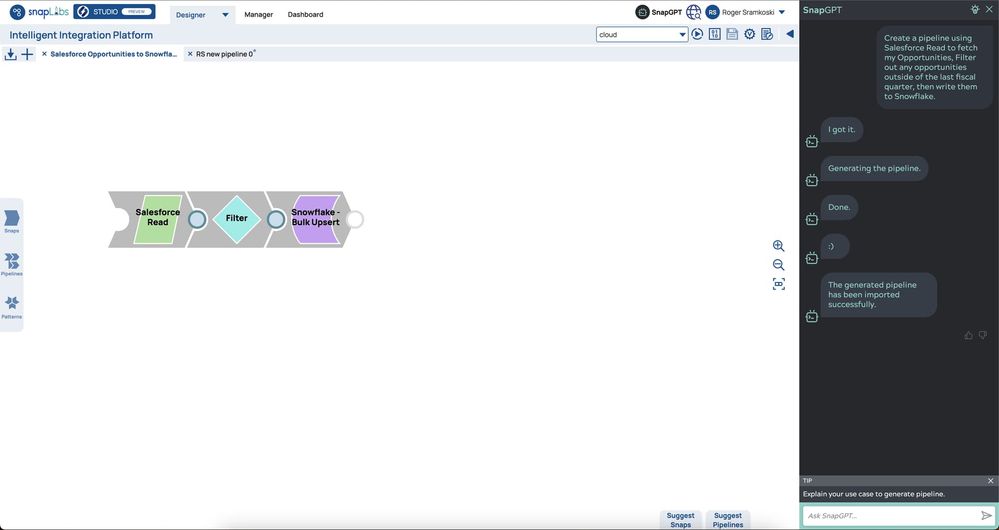The image size is (999, 530).
Task: Select the Filter snap
Action: click(x=236, y=218)
